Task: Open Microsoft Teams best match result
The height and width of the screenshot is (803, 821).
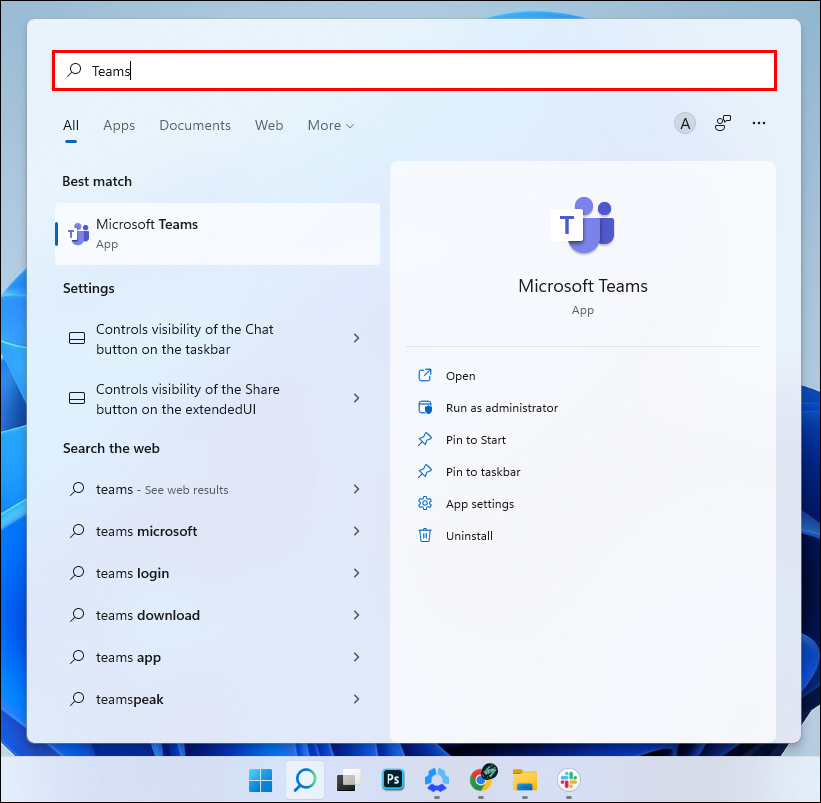Action: 217,234
